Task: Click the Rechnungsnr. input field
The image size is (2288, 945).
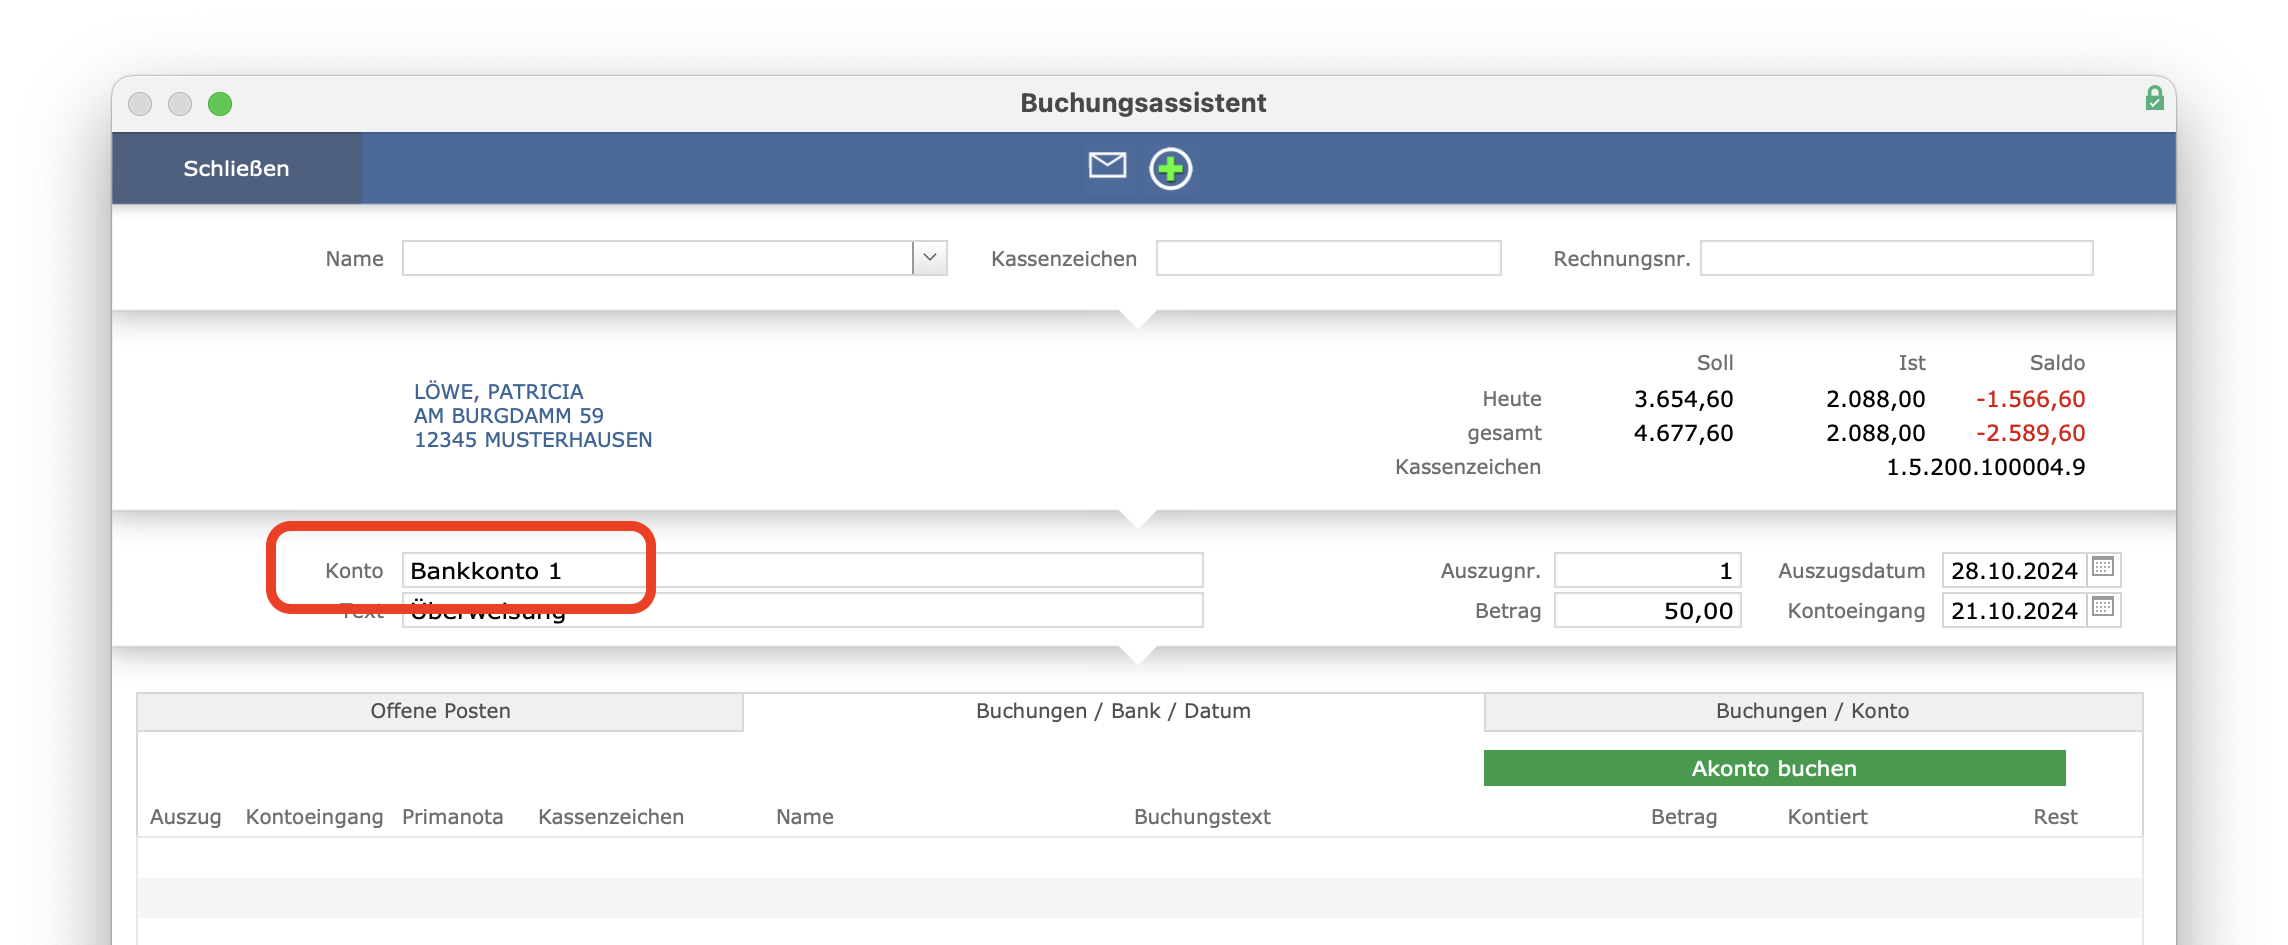Action: tap(1896, 258)
